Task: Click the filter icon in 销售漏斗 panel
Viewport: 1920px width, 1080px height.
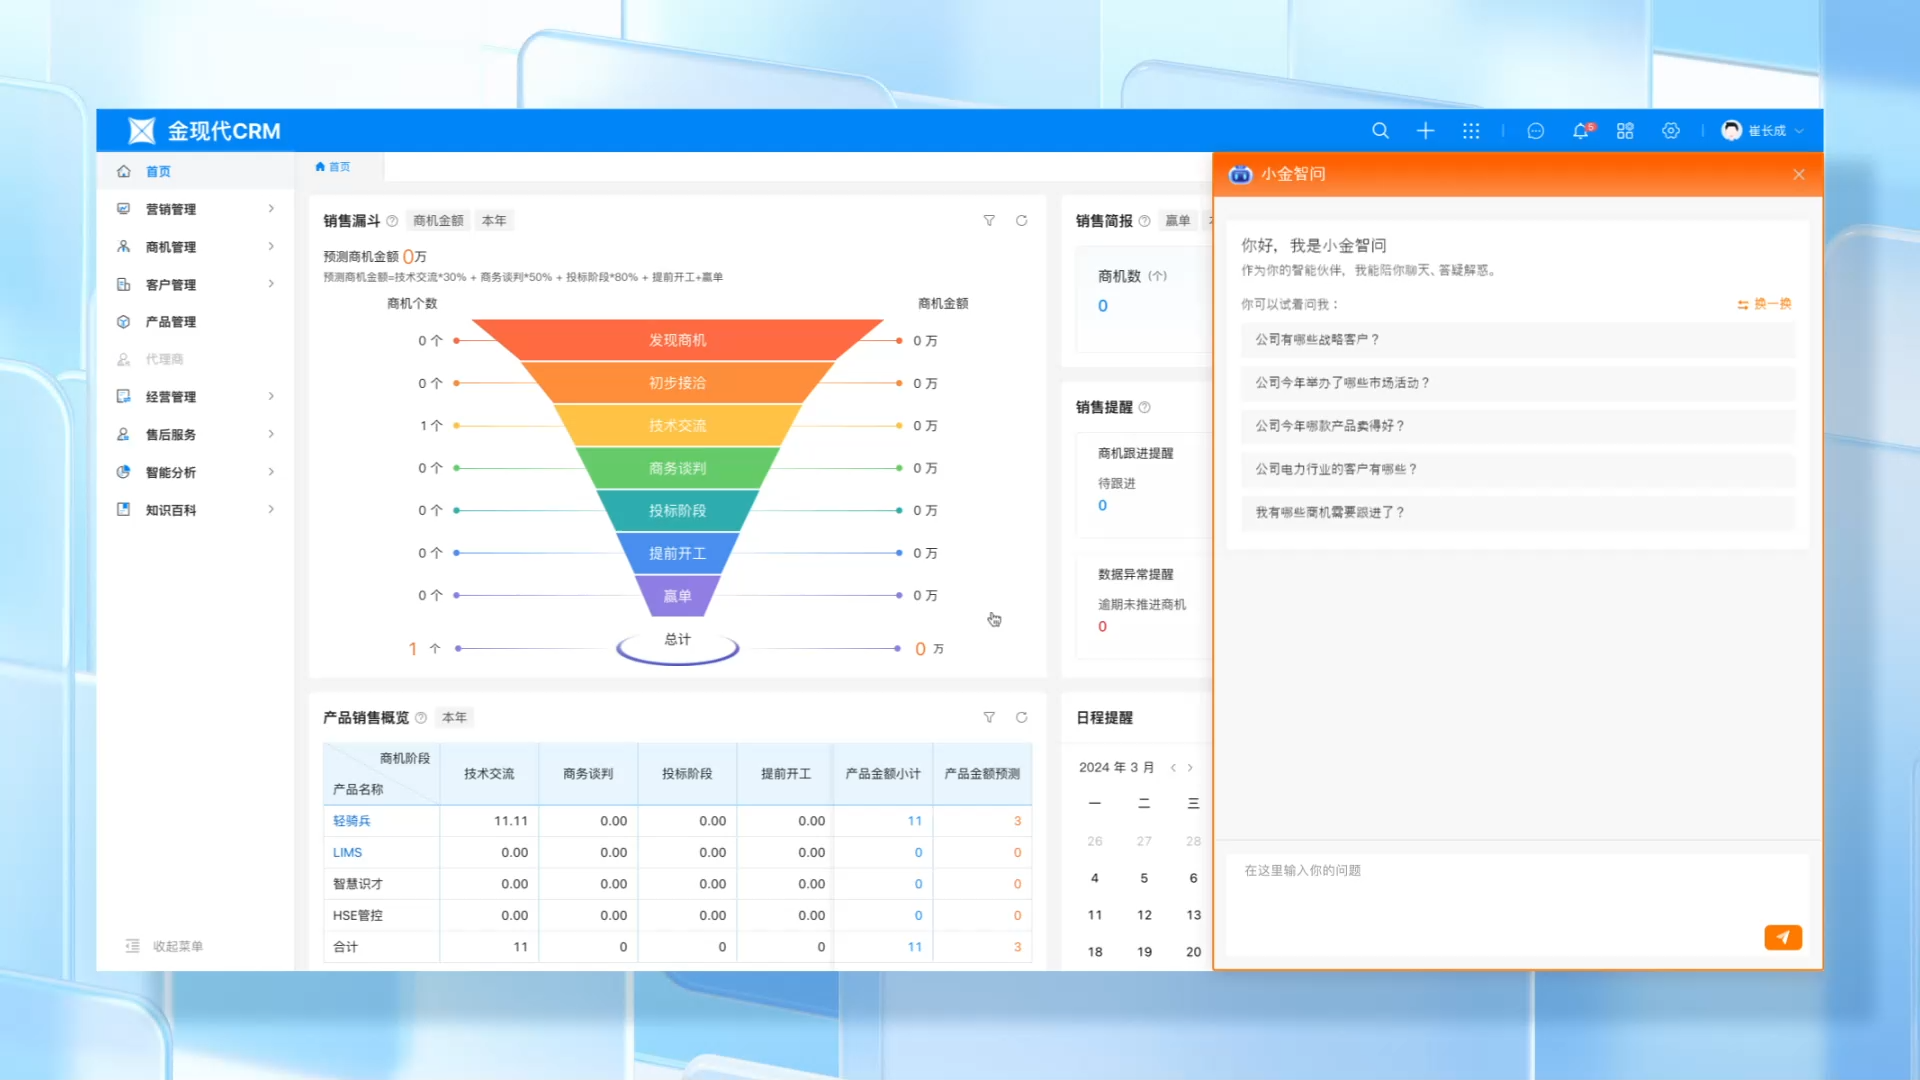Action: coord(989,221)
